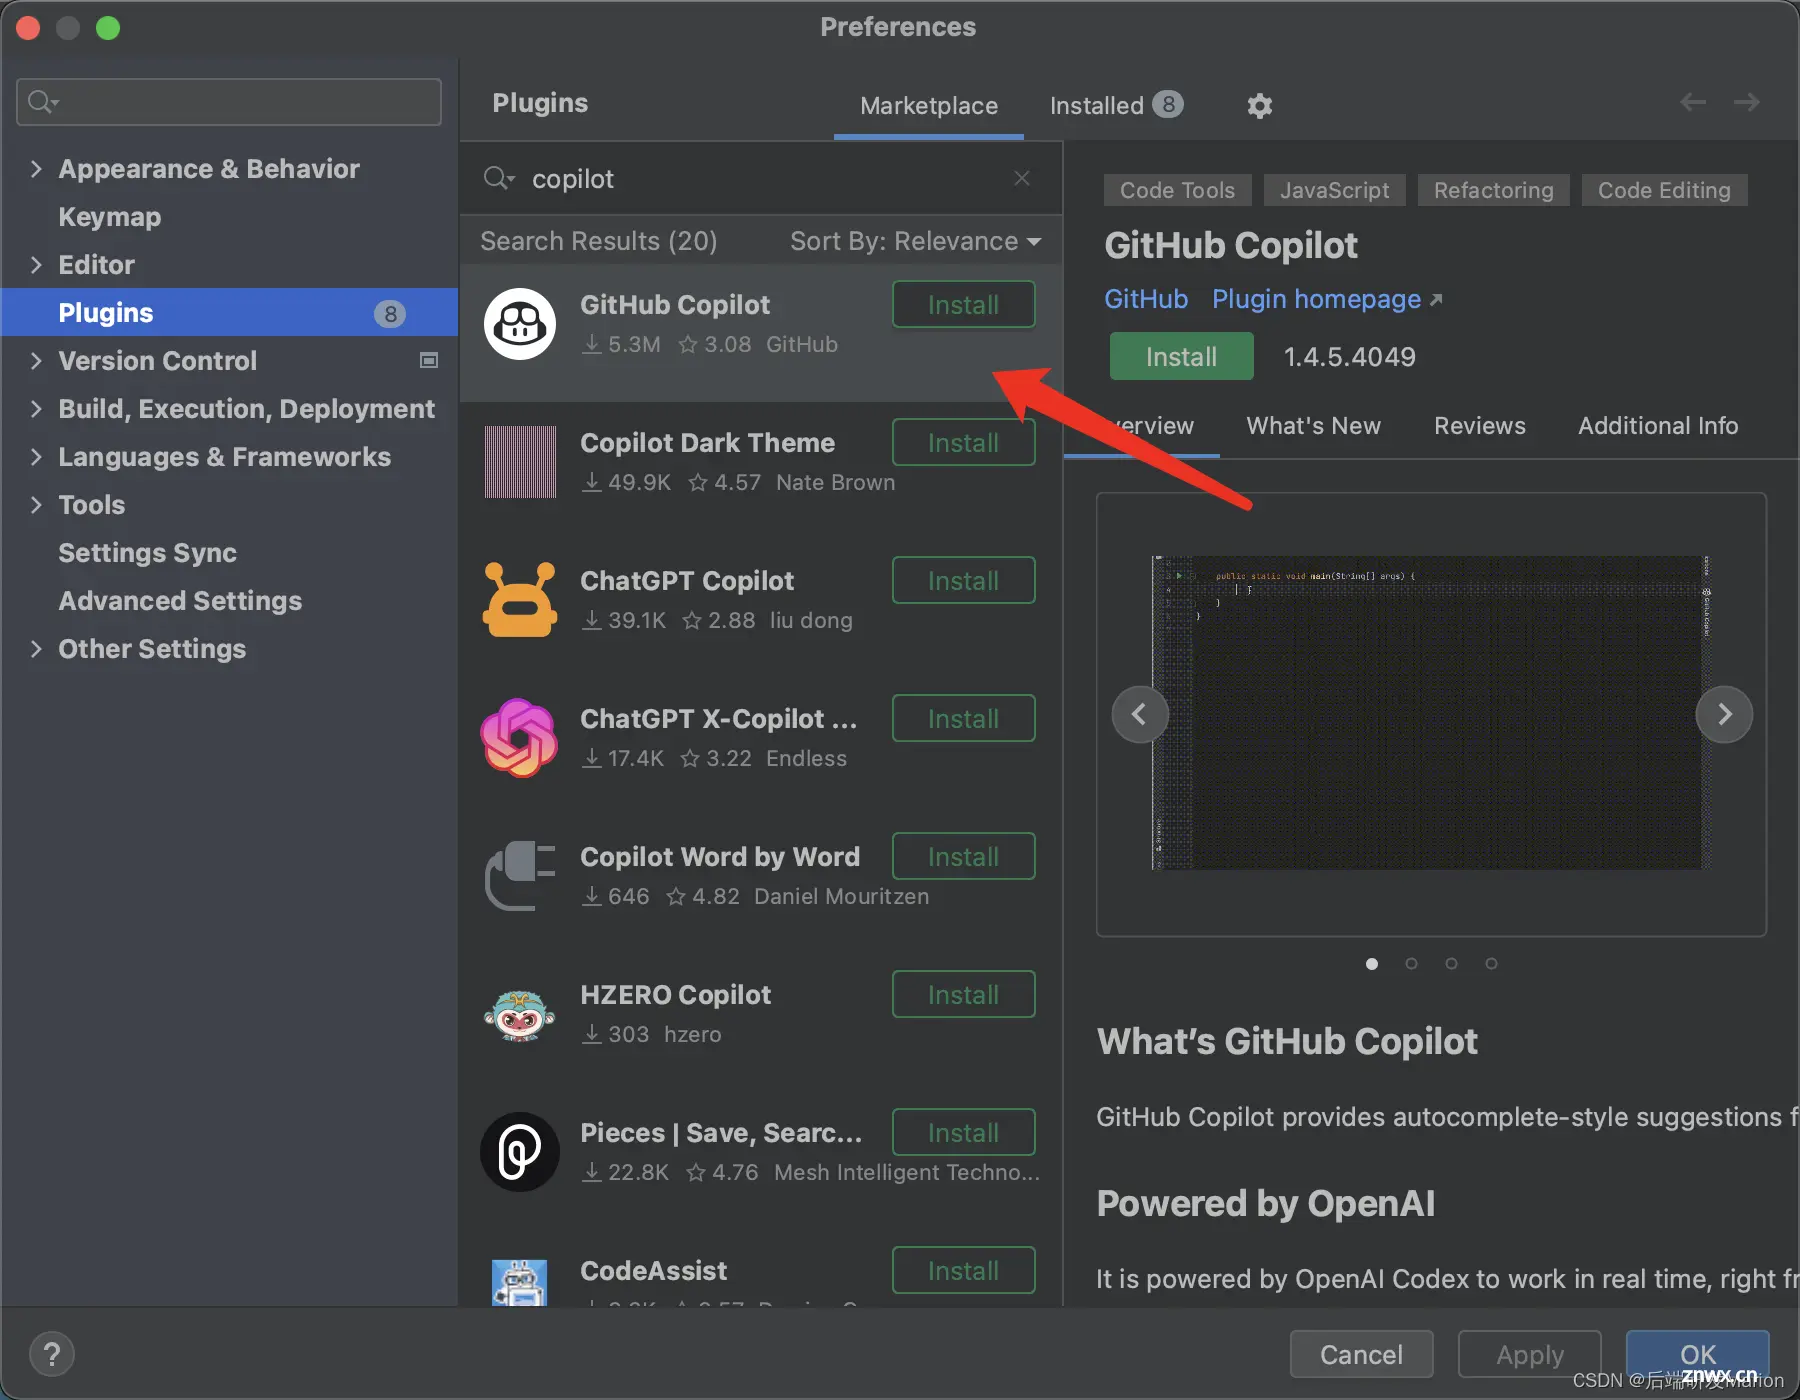Select Plugins in the settings sidebar
Screen dimensions: 1800x1400
tap(229, 312)
